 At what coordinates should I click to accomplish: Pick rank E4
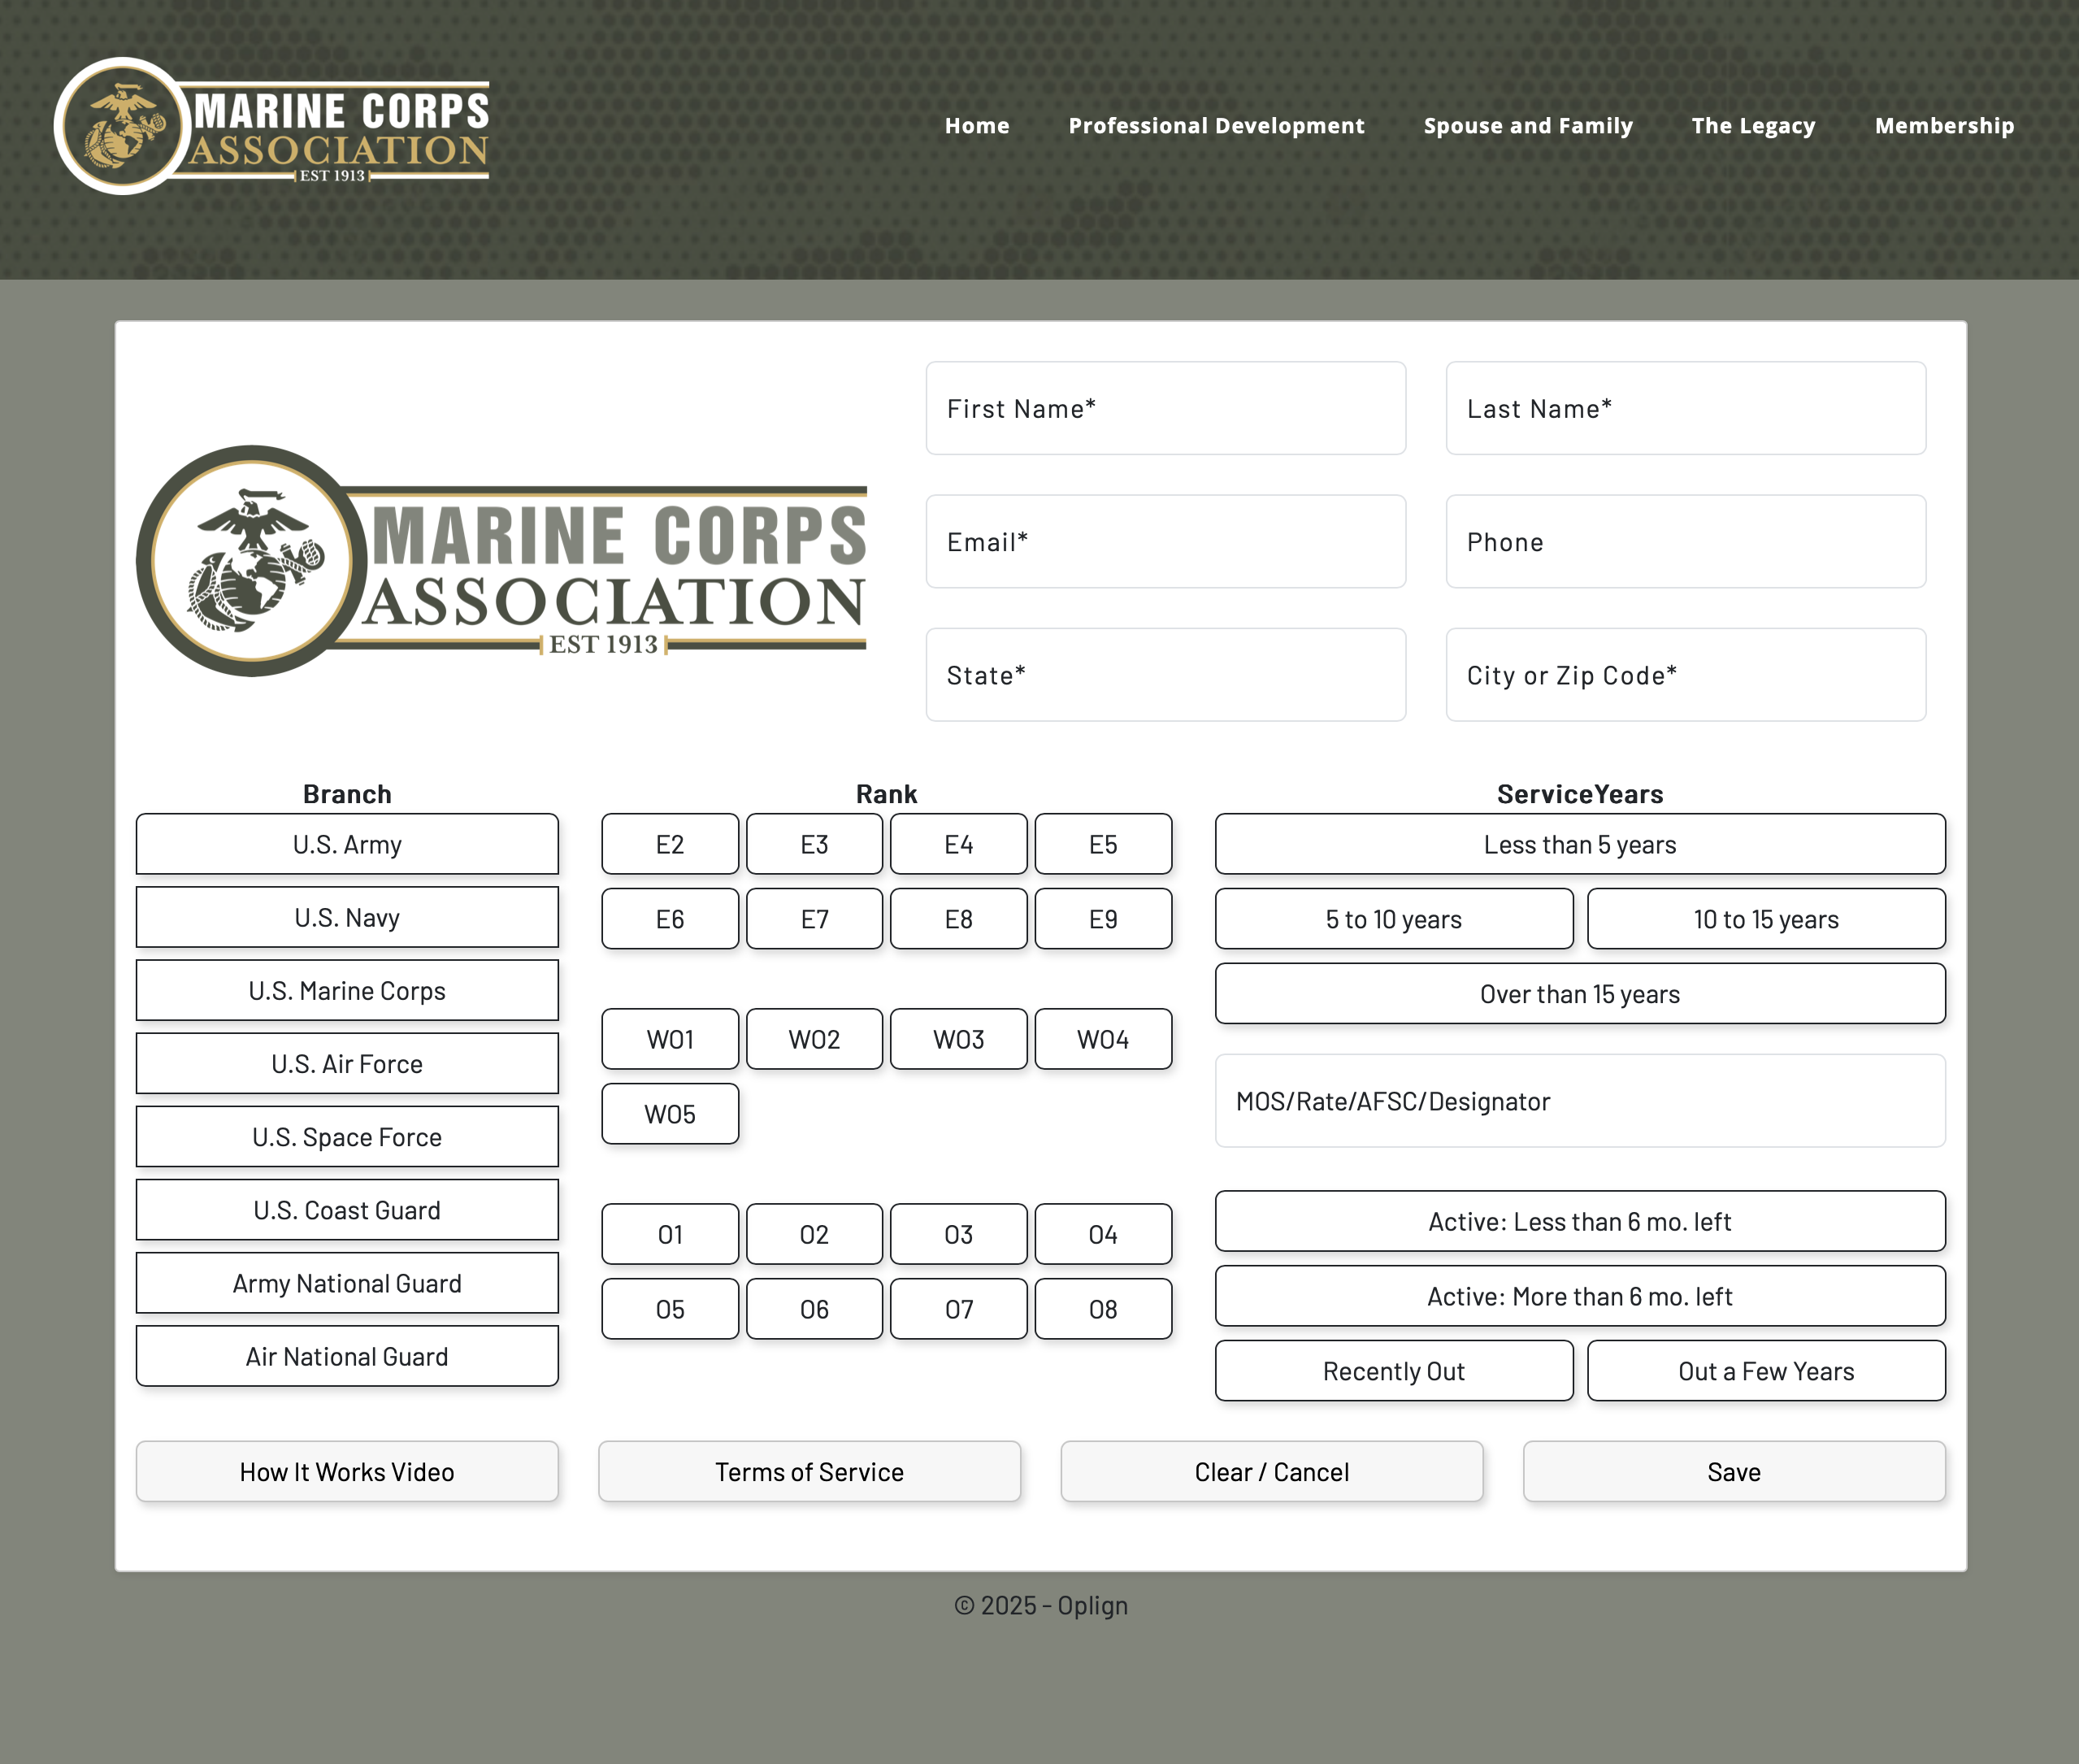(959, 844)
